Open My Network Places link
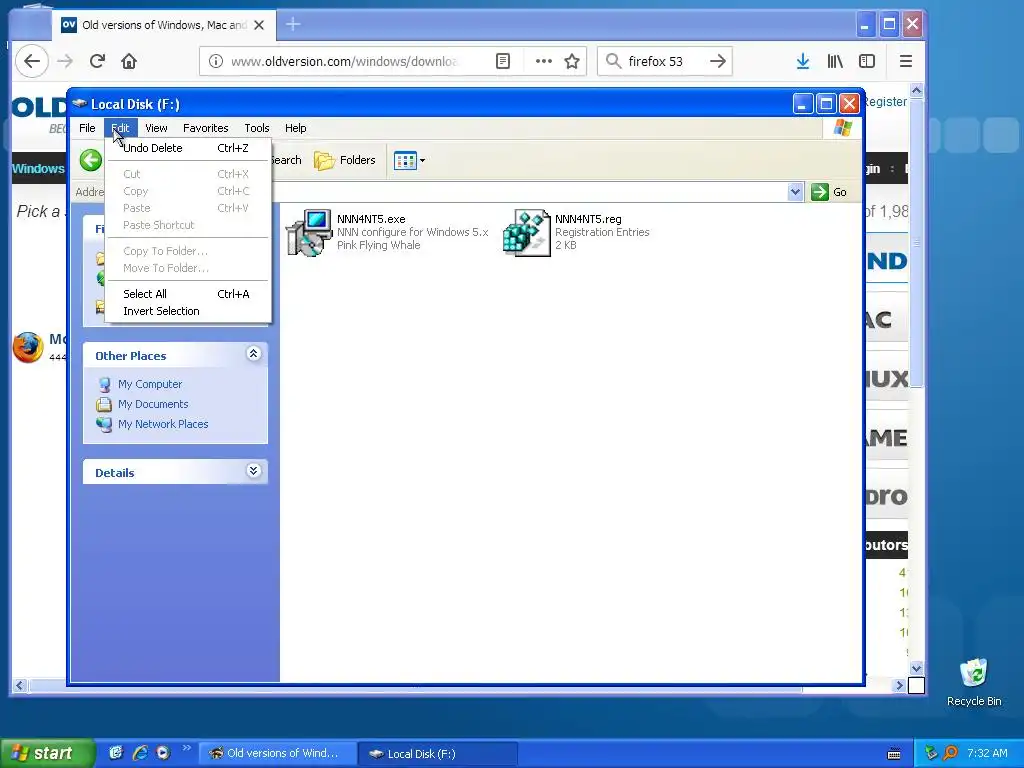This screenshot has height=768, width=1024. click(163, 424)
